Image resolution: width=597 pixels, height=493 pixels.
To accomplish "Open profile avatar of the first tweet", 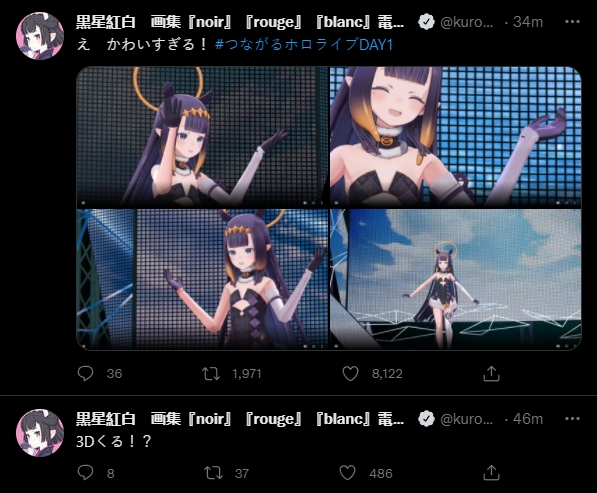I will [x=40, y=35].
